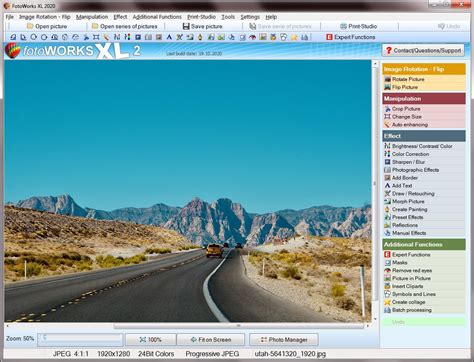Click the Create collage star toolbar icon
The width and height of the screenshot is (474, 362).
pyautogui.click(x=294, y=37)
